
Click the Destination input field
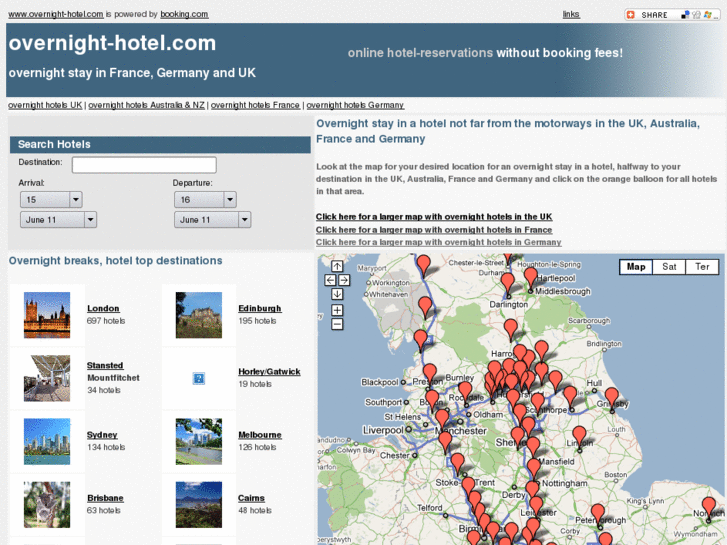[144, 165]
